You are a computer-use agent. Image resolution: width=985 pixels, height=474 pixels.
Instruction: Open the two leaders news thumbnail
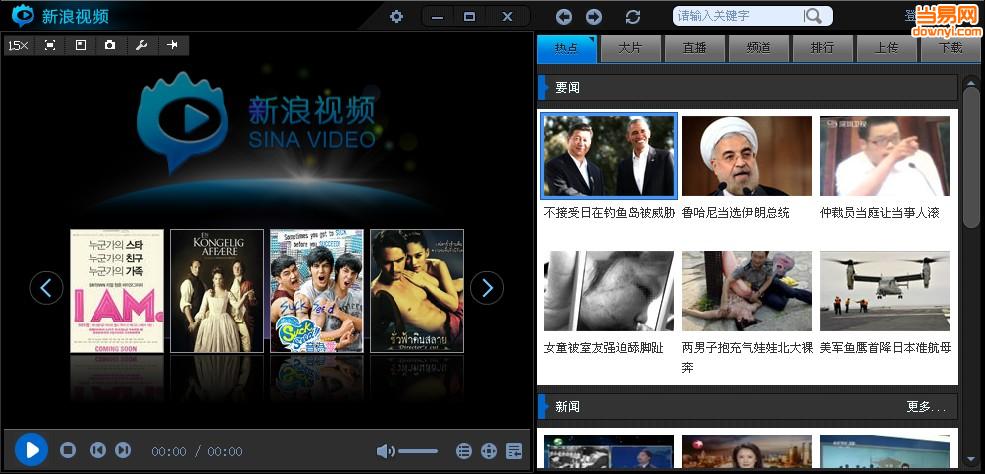(609, 156)
